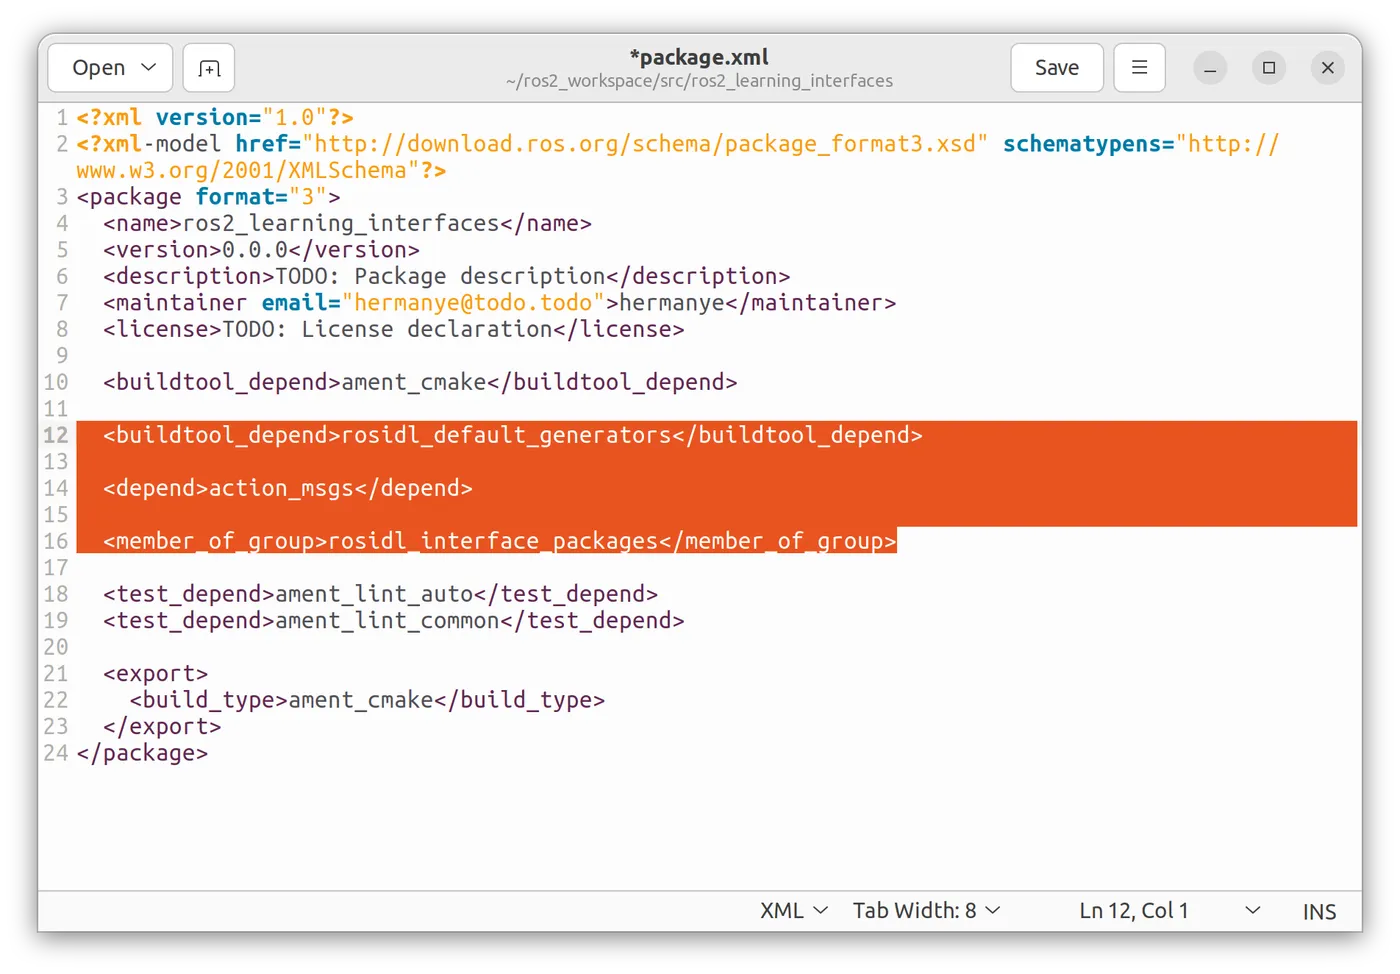Screen dimensions: 1400x974
Task: Click the package_format3.xsd schema URL
Action: pos(646,144)
